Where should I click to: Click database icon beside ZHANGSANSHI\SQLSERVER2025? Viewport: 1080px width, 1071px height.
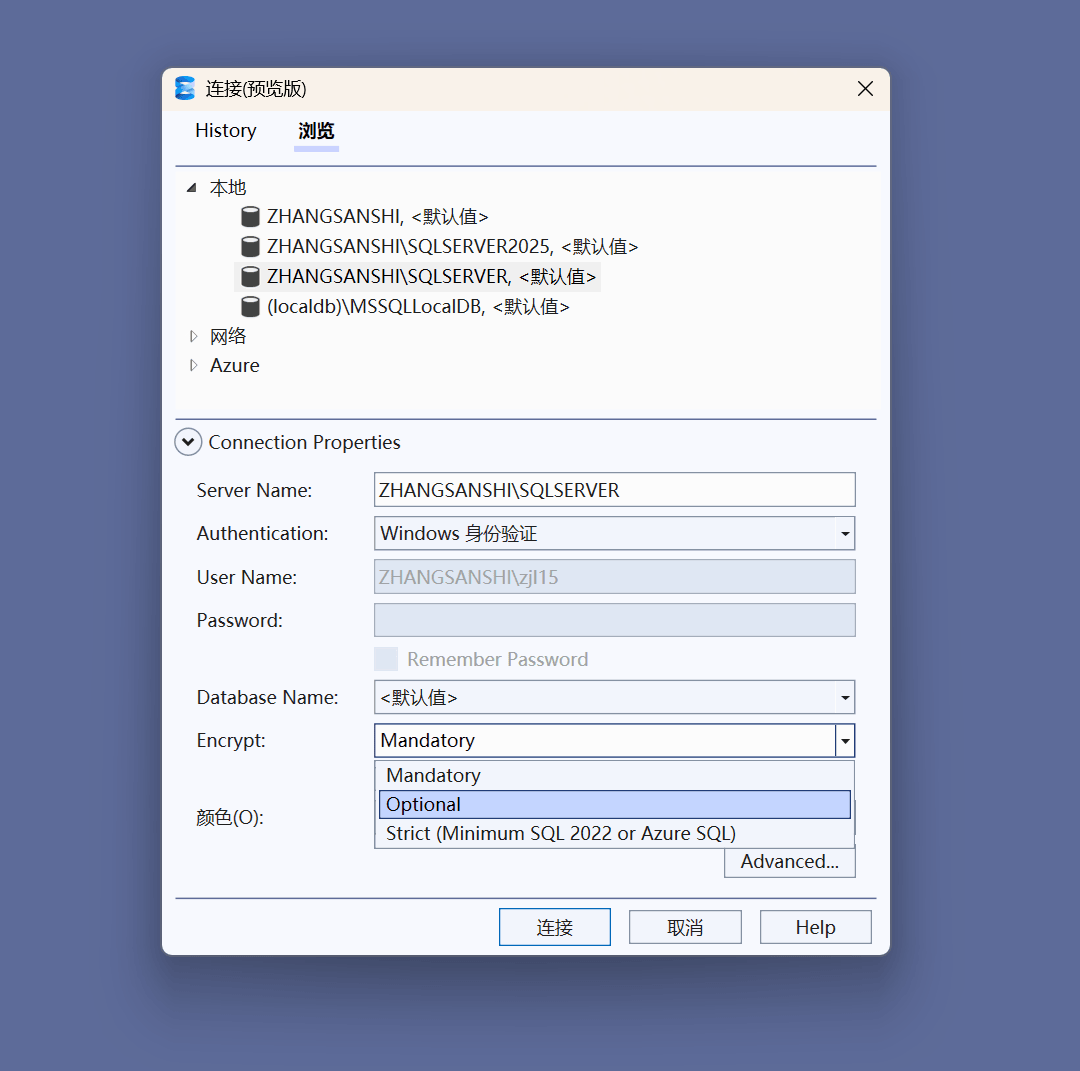point(250,247)
